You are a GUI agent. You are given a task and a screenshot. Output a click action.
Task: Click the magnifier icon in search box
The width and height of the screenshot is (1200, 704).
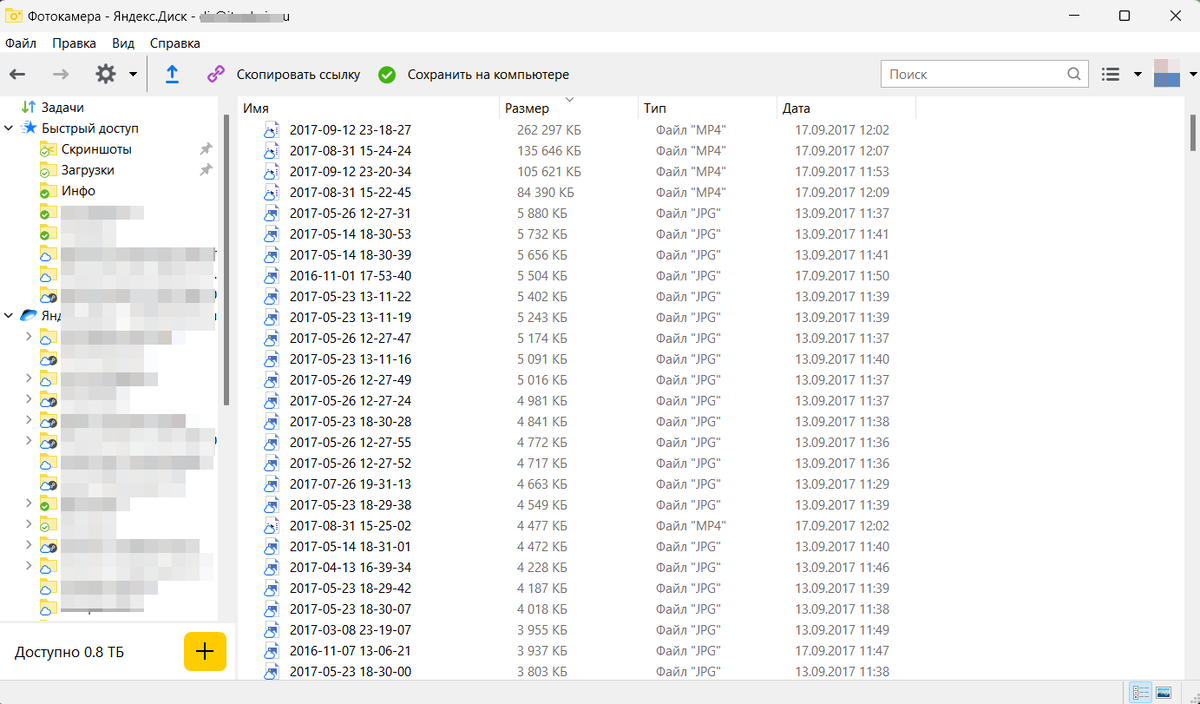[x=1074, y=74]
